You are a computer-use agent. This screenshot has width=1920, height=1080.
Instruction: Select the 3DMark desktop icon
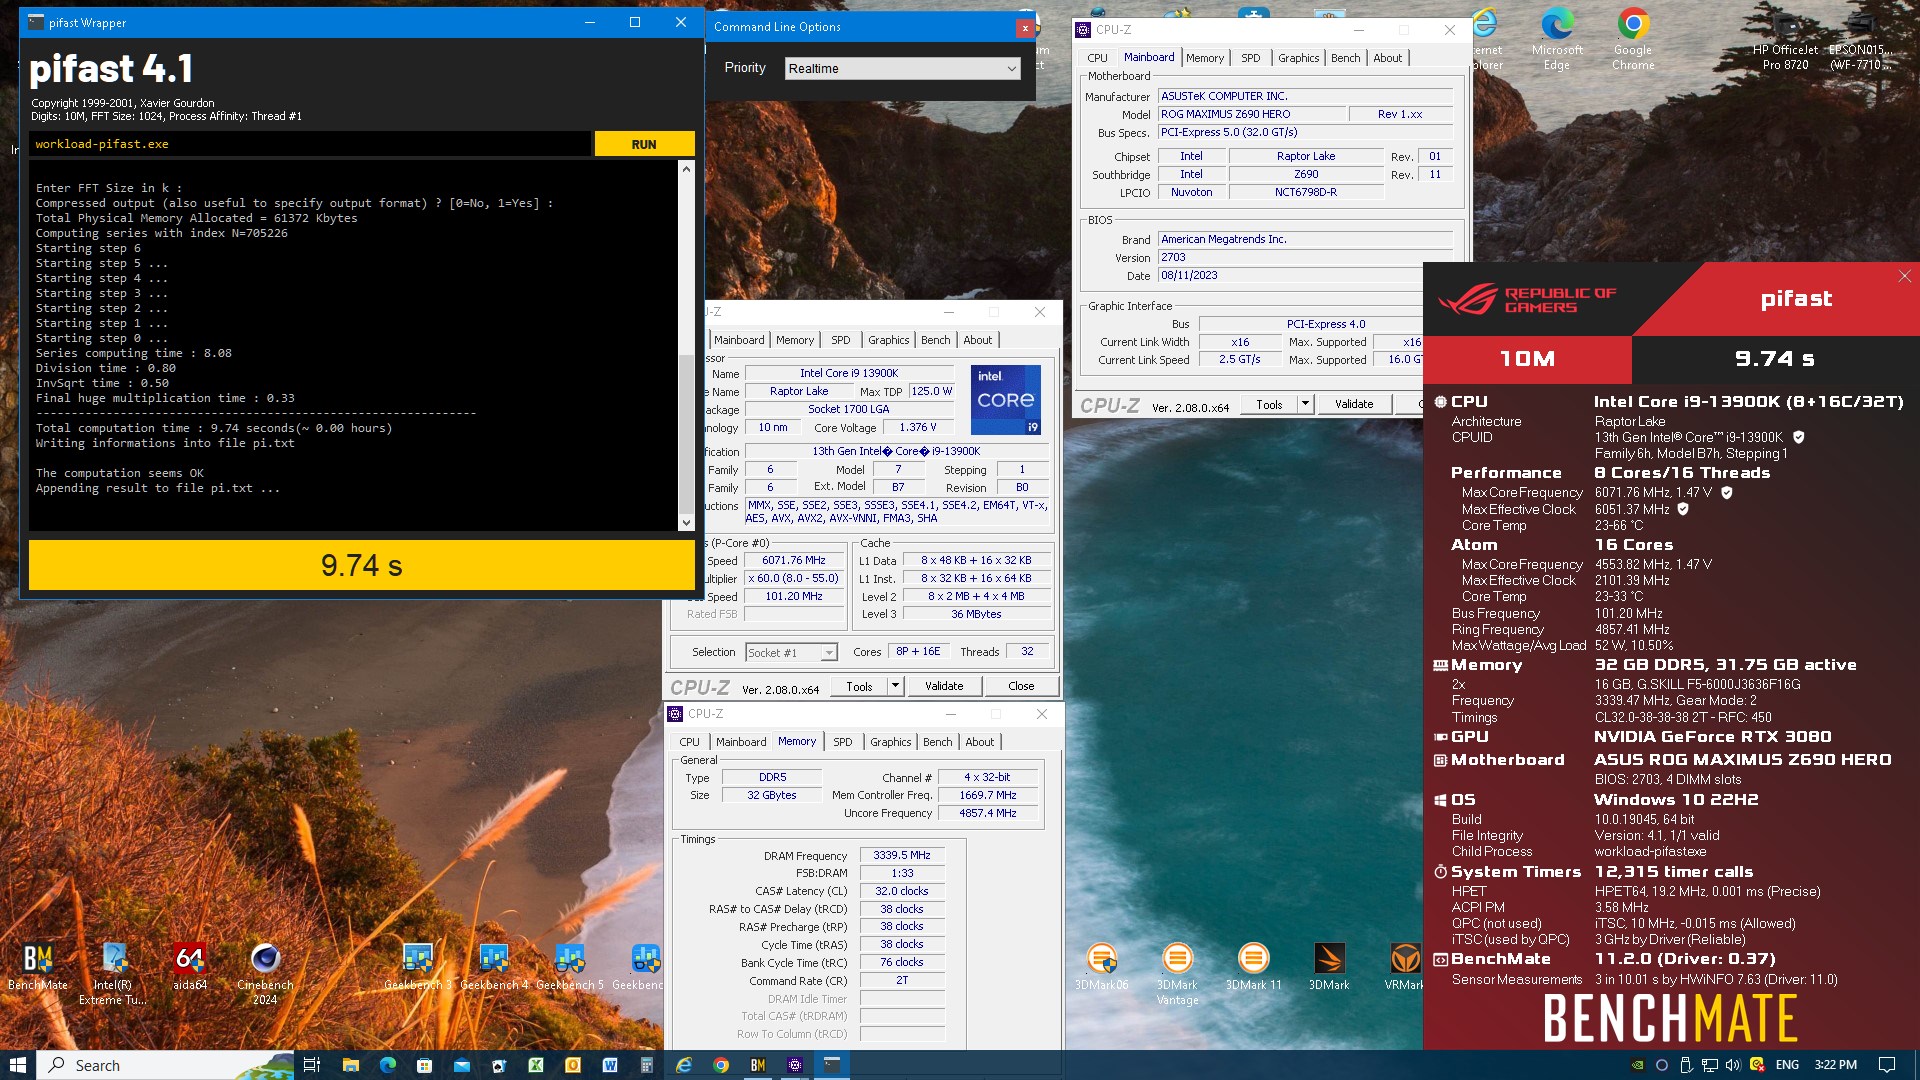pos(1329,966)
